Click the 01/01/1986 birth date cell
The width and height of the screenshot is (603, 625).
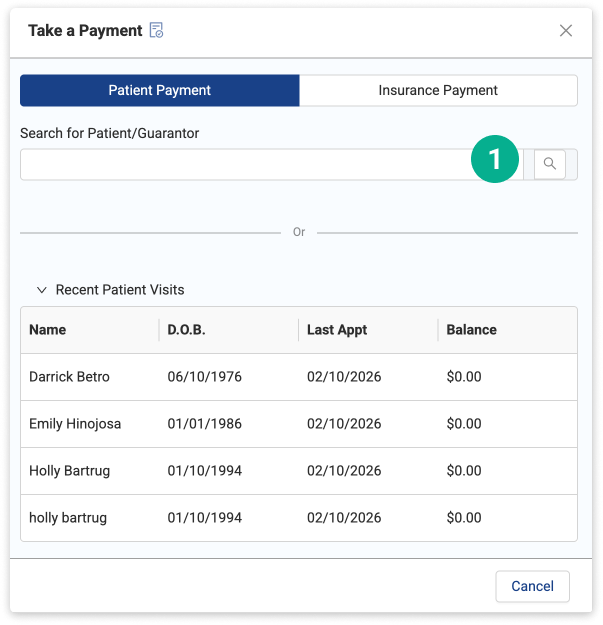(204, 424)
